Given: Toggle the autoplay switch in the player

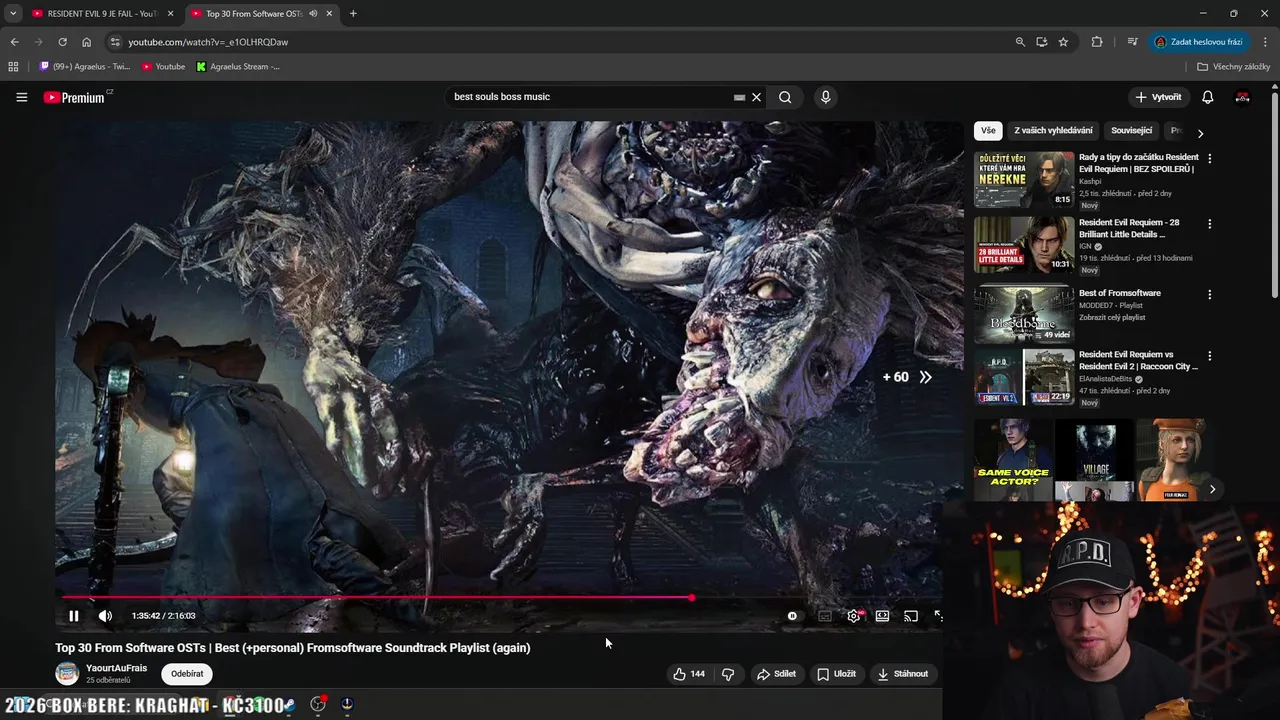Looking at the screenshot, I should click(792, 616).
